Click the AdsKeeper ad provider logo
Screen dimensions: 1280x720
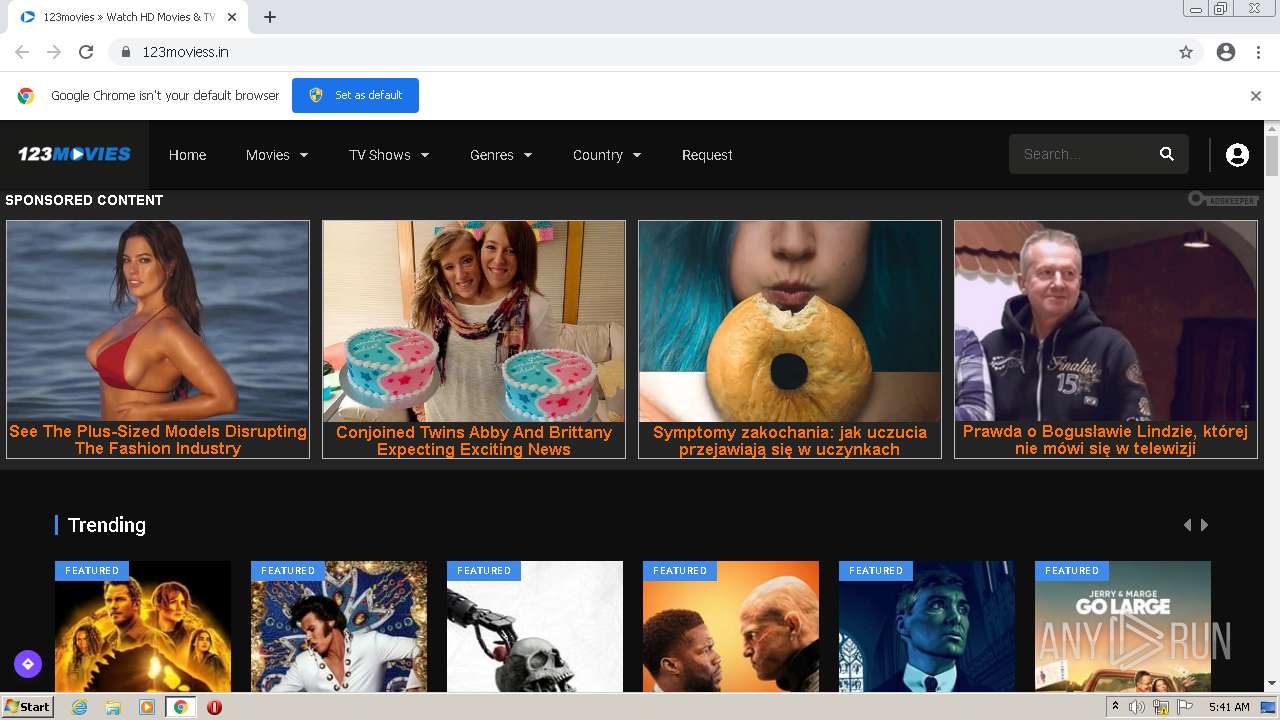coord(1222,199)
